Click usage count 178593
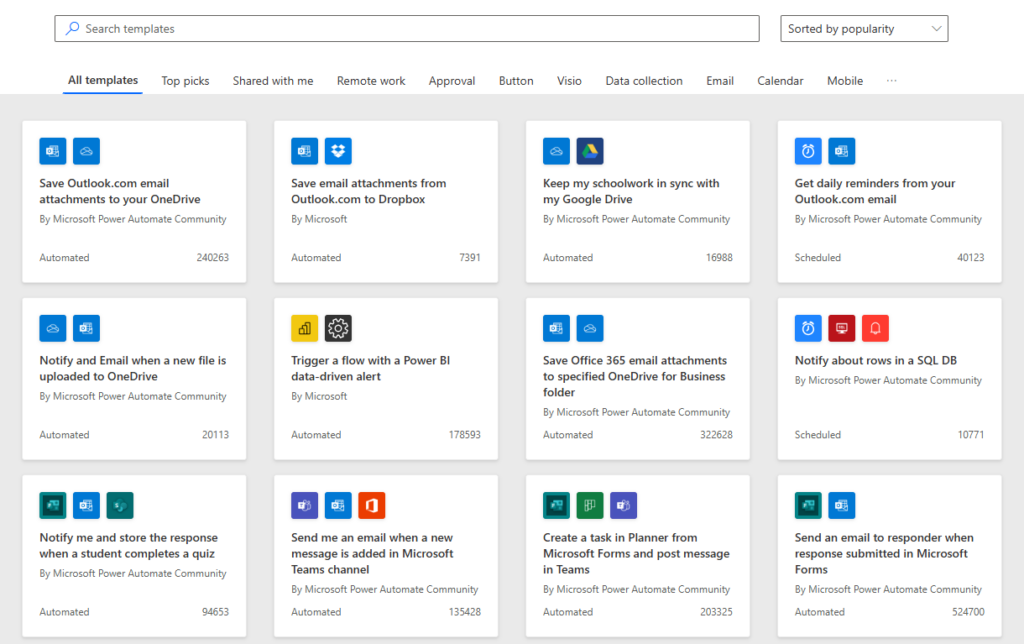1024x644 pixels. 464,434
